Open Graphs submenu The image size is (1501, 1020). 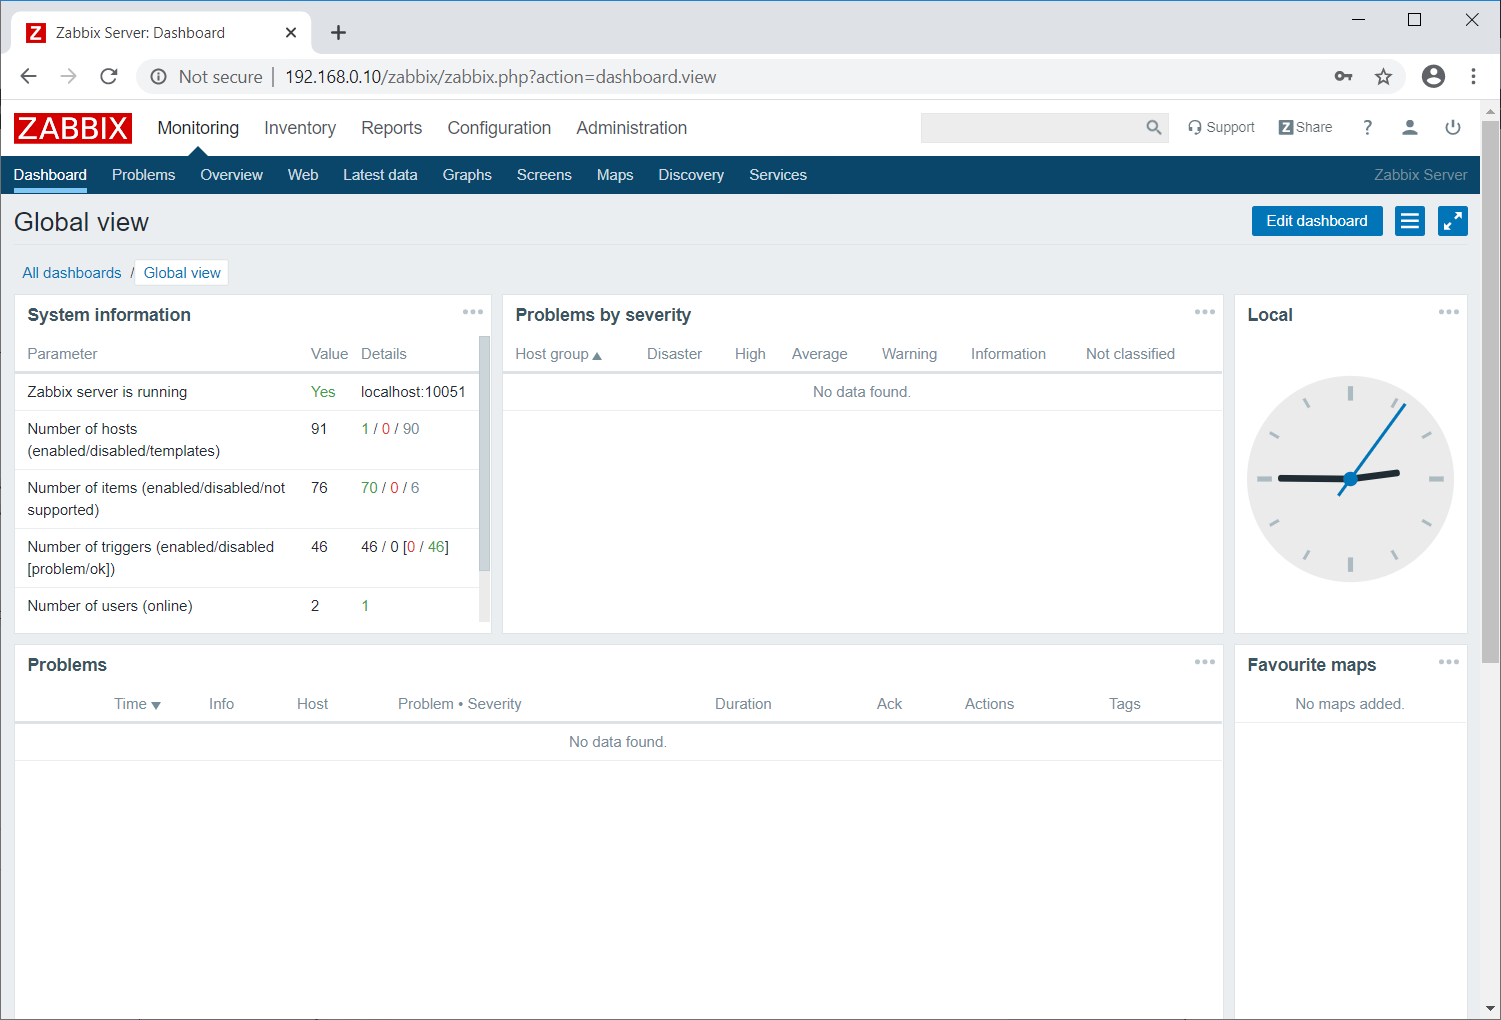coord(467,175)
